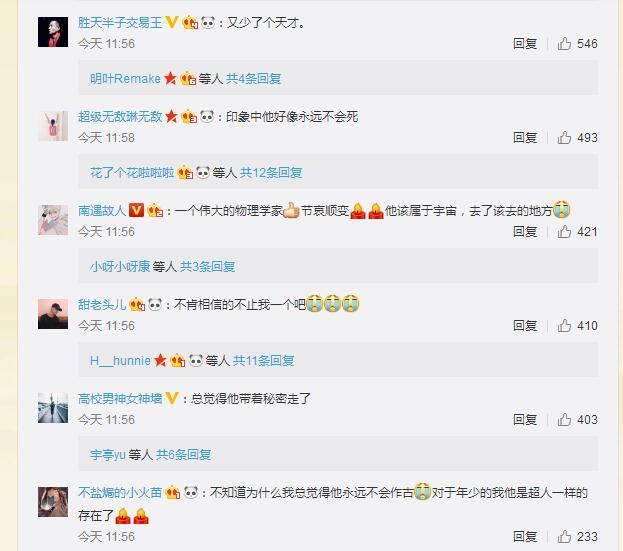Click thumbs-up icon beside 233
The image size is (623, 551).
[564, 537]
